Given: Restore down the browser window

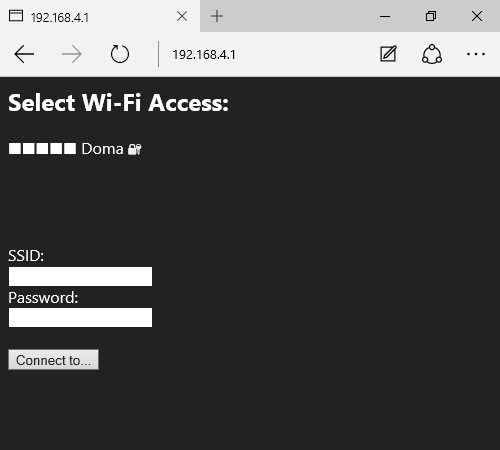Looking at the screenshot, I should click(x=431, y=16).
